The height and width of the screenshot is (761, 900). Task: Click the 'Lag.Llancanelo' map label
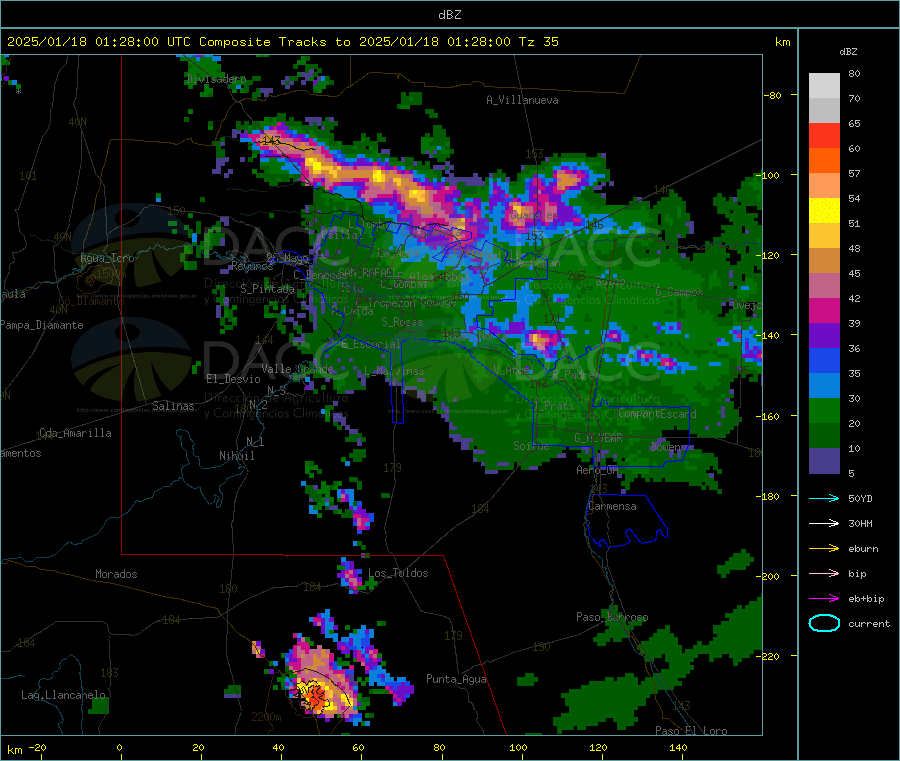(x=64, y=695)
